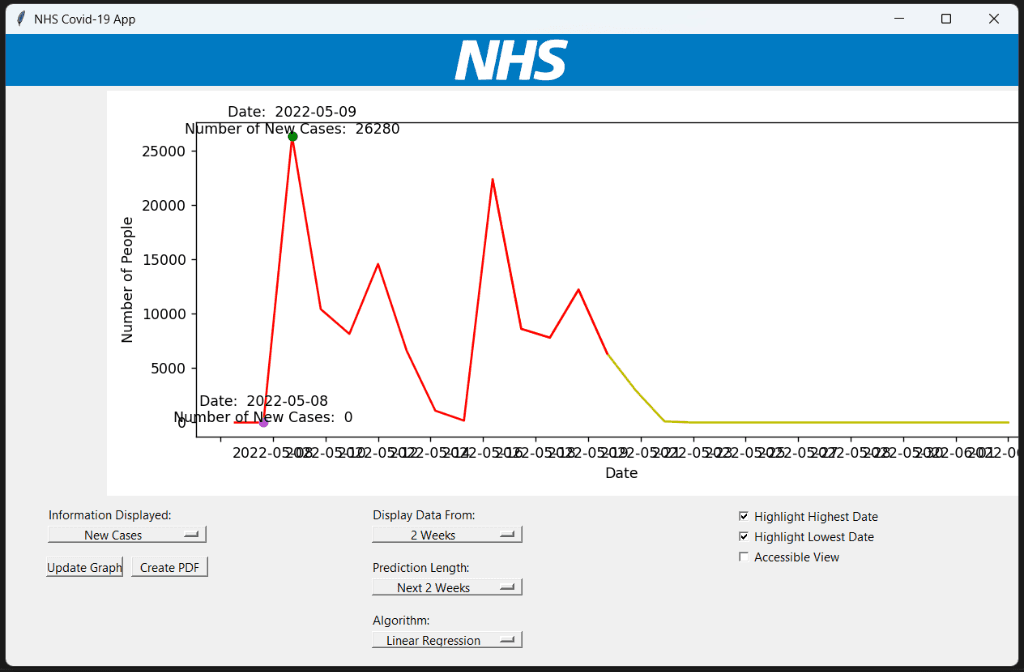Click the purple lowest-point marker on graph
The height and width of the screenshot is (672, 1024).
(263, 423)
